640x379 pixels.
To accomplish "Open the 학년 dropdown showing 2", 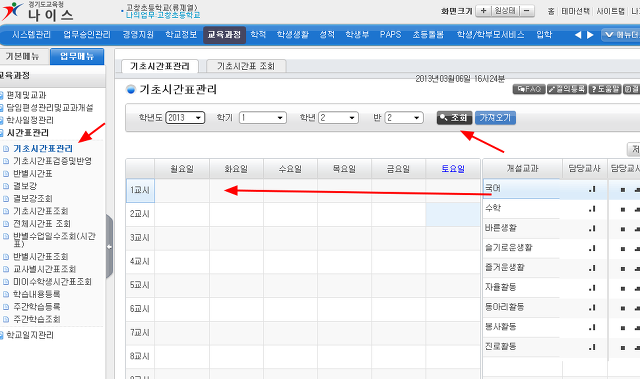I will [x=338, y=118].
